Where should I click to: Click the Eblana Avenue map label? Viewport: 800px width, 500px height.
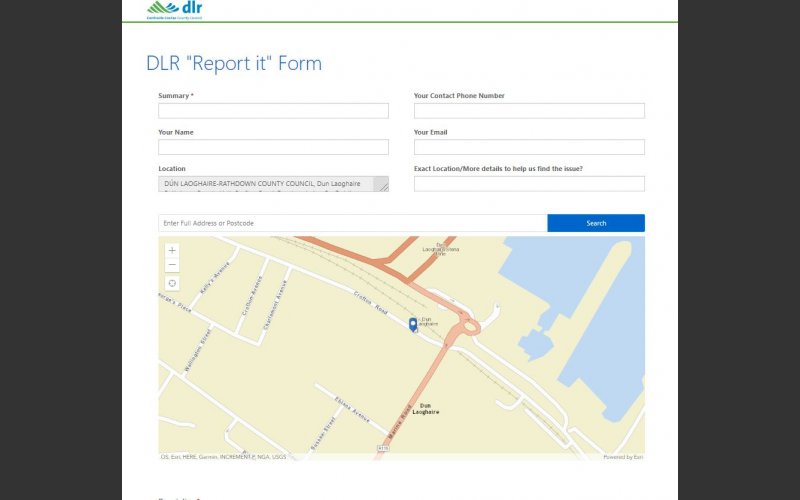(x=352, y=409)
